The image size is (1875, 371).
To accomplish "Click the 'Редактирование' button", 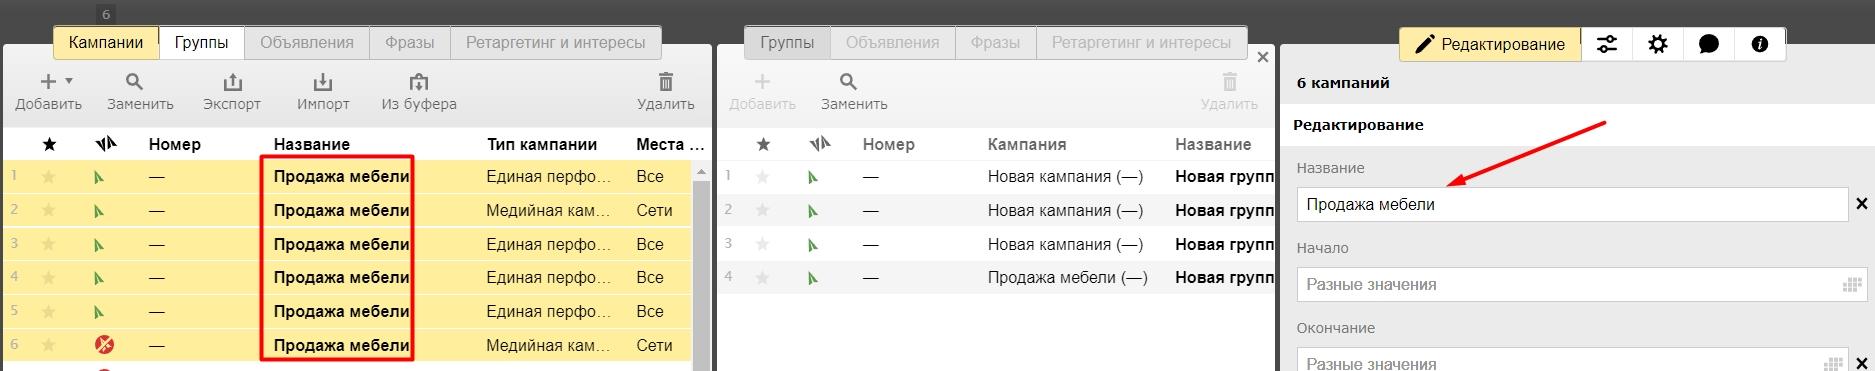I will pyautogui.click(x=1490, y=44).
